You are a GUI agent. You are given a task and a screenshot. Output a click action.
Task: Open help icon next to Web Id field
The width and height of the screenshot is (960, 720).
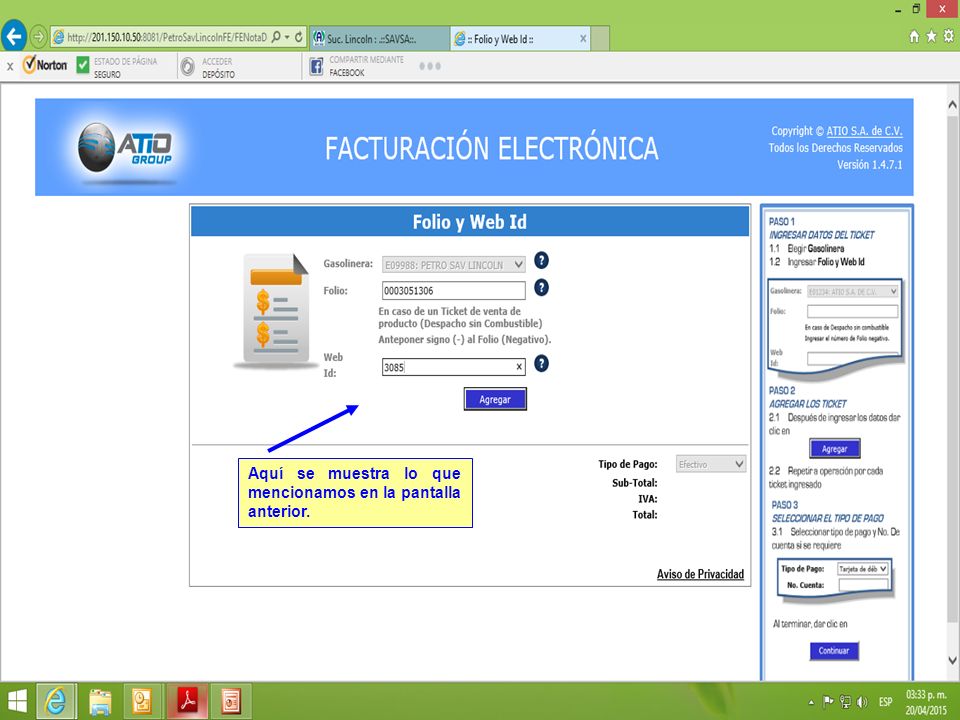[x=541, y=364]
